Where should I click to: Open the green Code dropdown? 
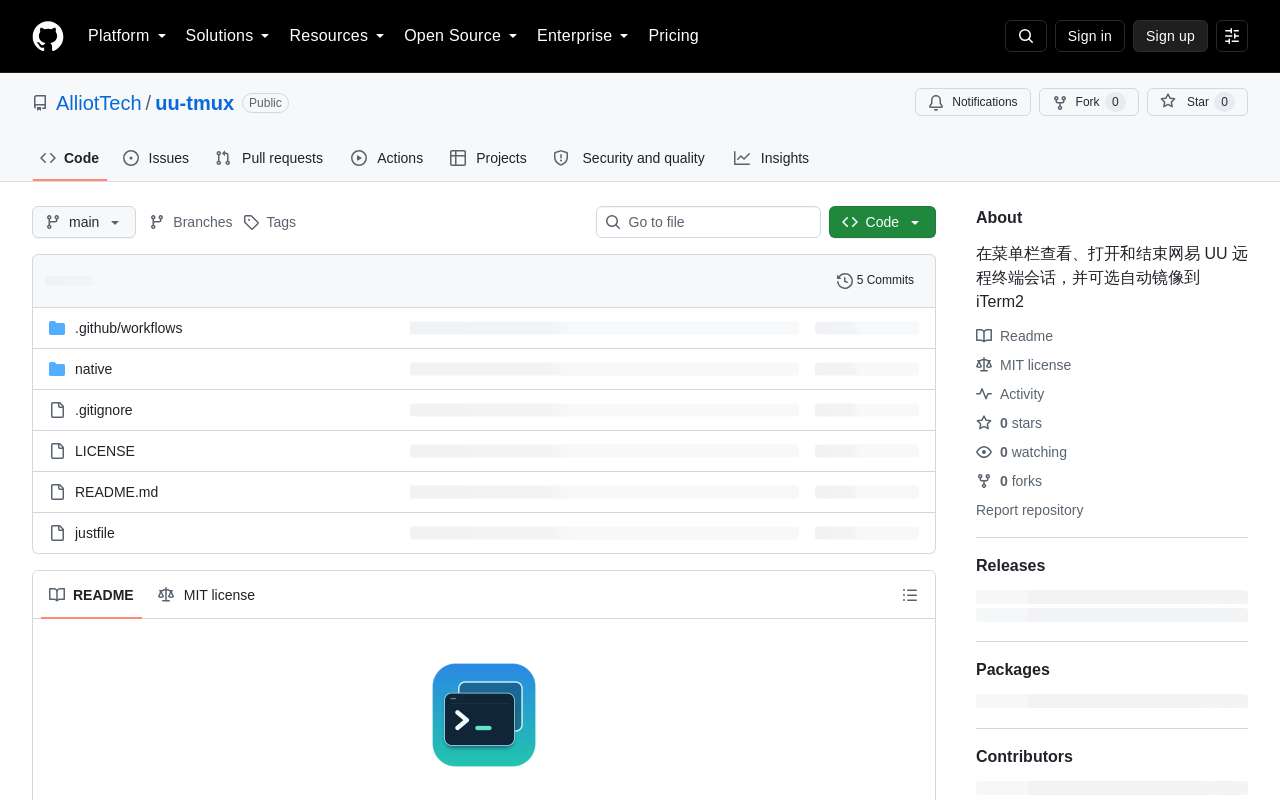click(x=882, y=222)
